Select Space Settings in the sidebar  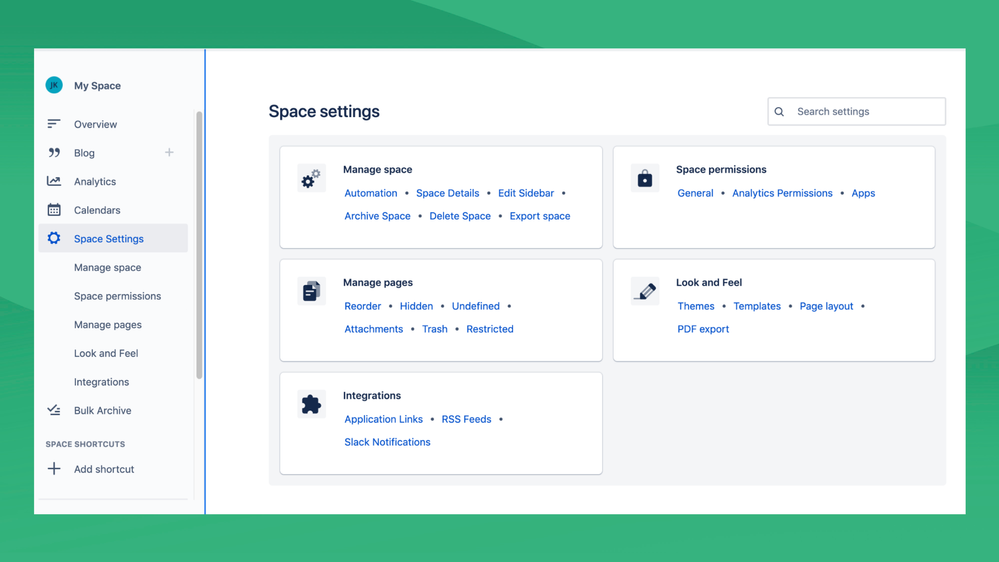pos(113,238)
